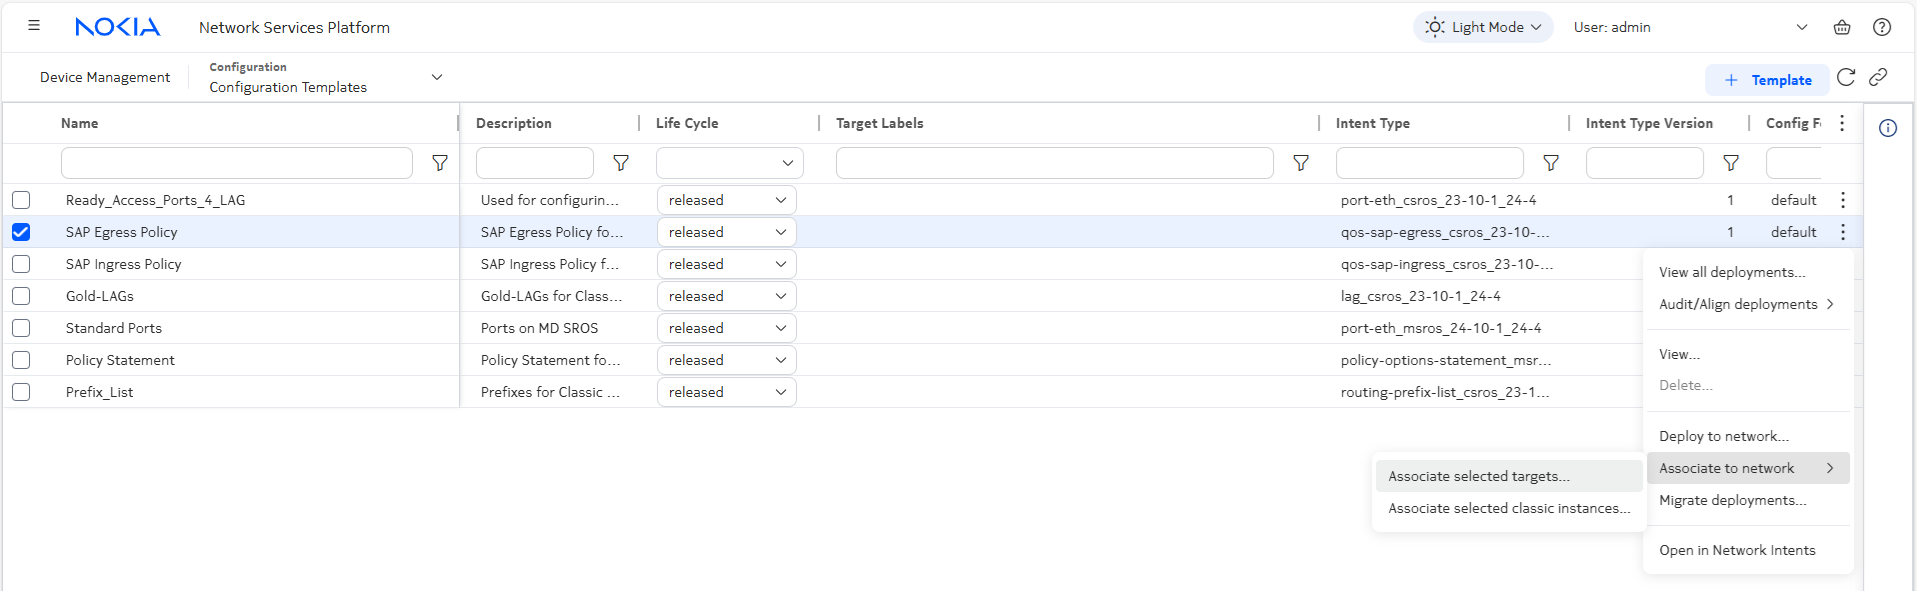
Task: Click the filter icon for Intent Type column
Action: (x=1551, y=163)
